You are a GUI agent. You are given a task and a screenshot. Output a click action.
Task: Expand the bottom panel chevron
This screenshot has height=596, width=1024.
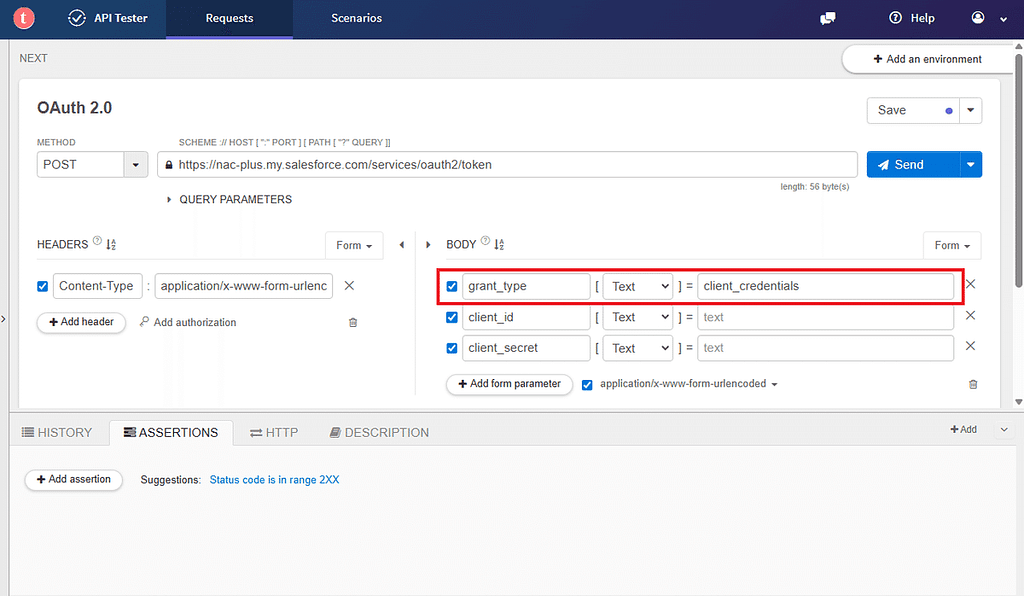coord(1004,430)
